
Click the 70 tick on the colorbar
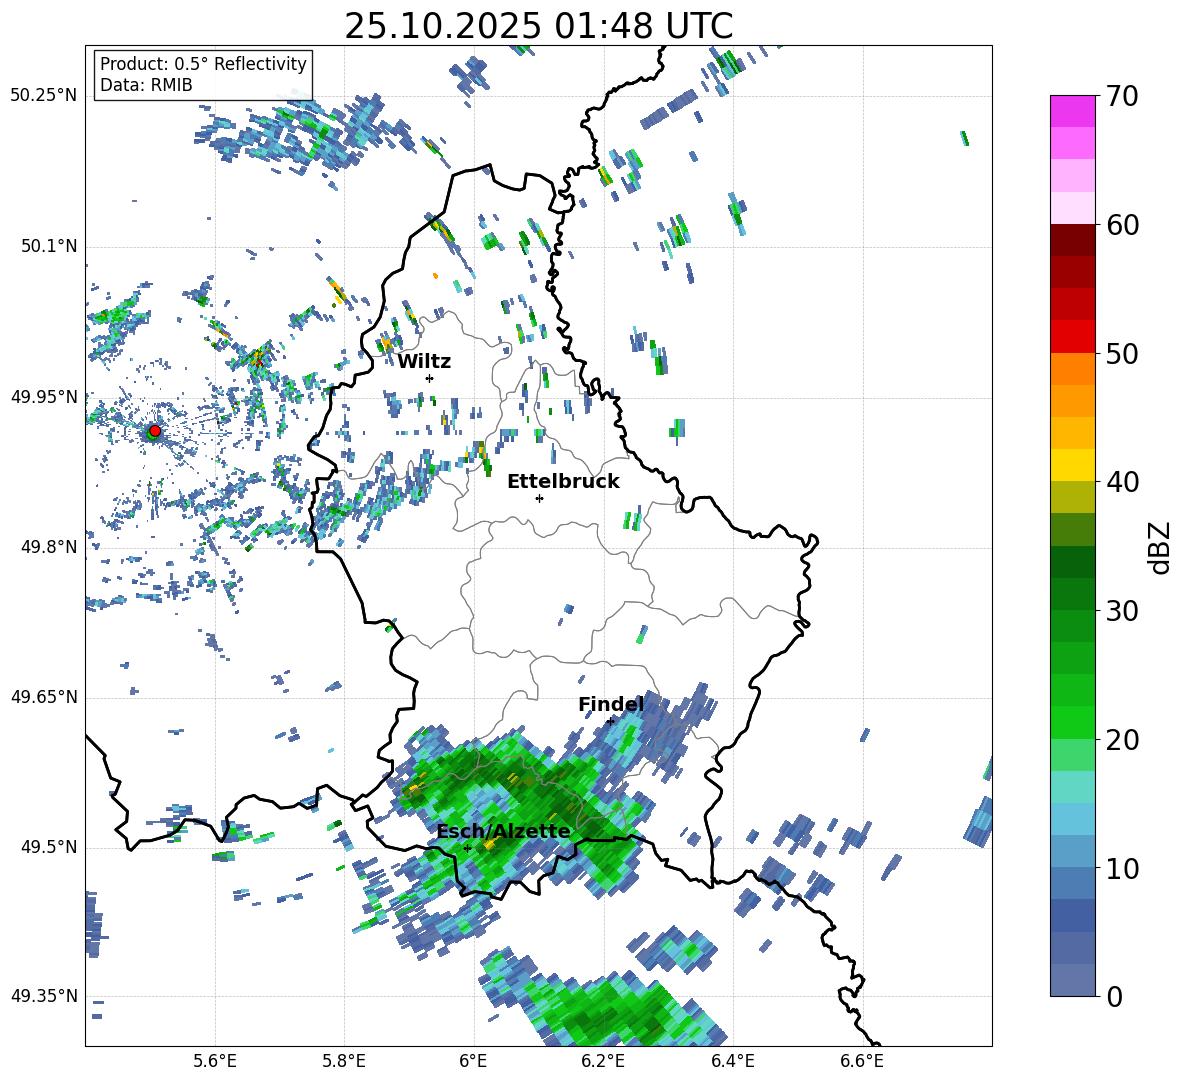point(1122,97)
